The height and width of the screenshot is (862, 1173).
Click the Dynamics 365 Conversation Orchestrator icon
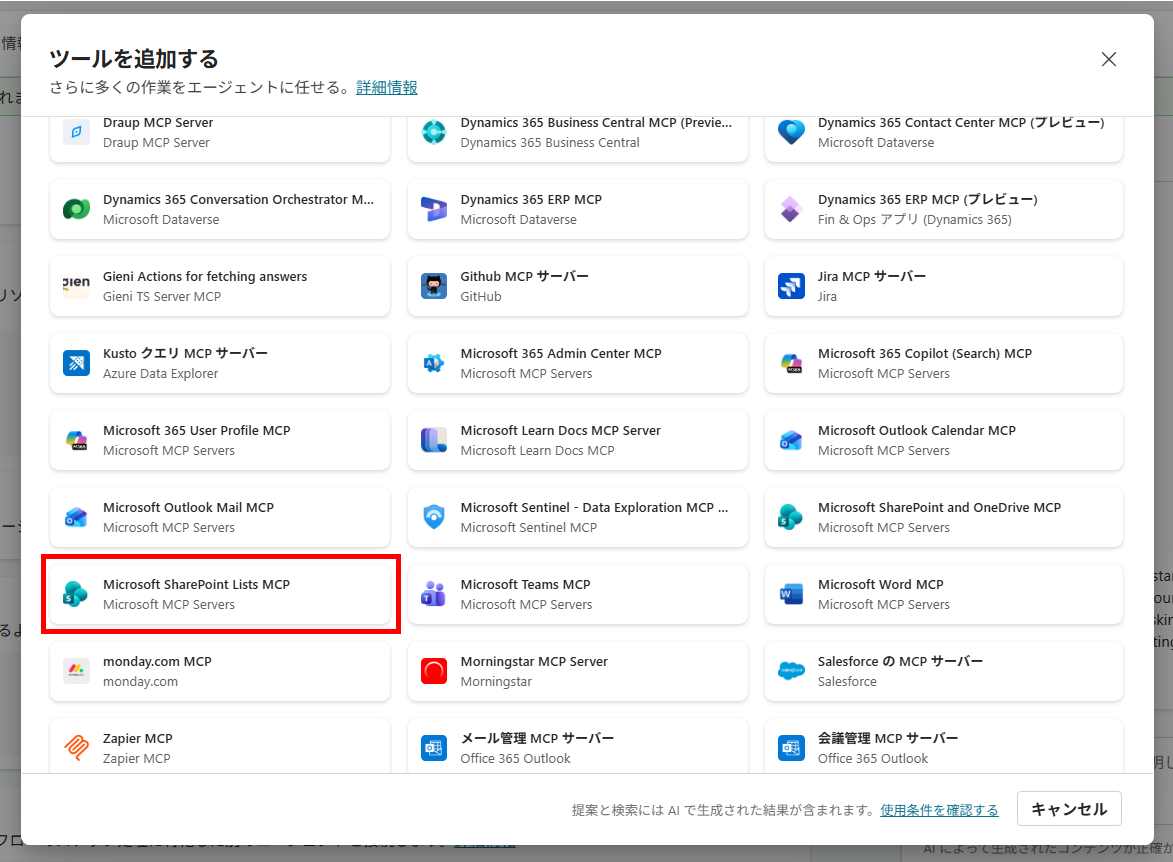[76, 210]
